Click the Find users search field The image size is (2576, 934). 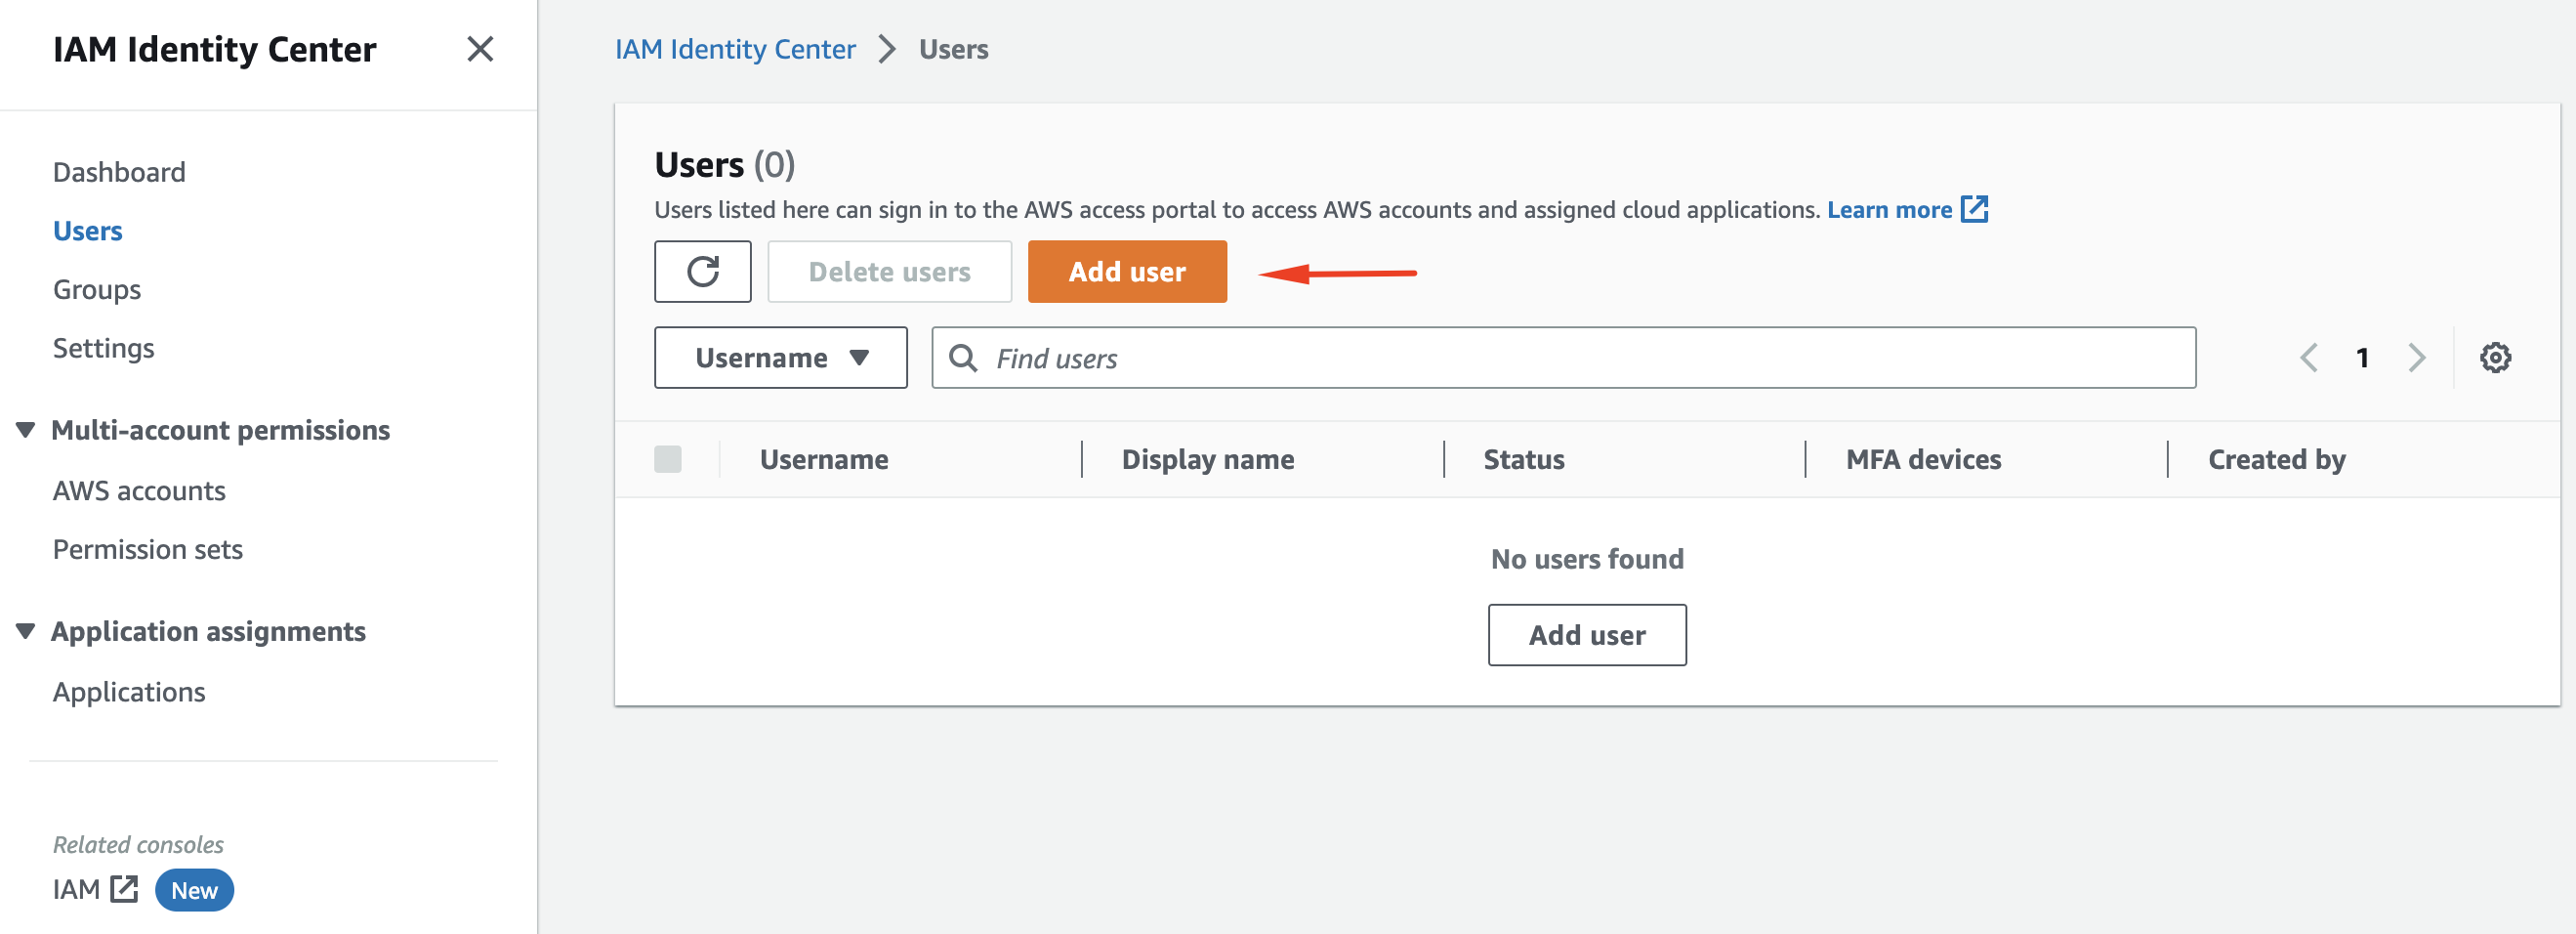(x=1564, y=357)
